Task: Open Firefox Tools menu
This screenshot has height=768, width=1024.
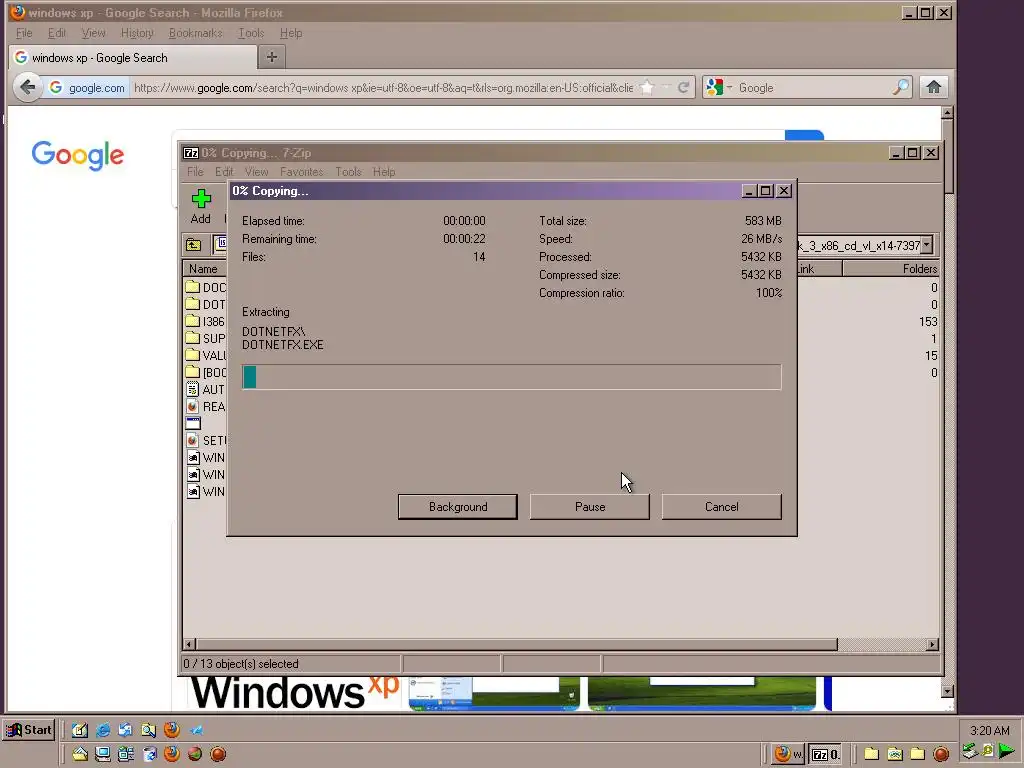Action: click(x=251, y=33)
